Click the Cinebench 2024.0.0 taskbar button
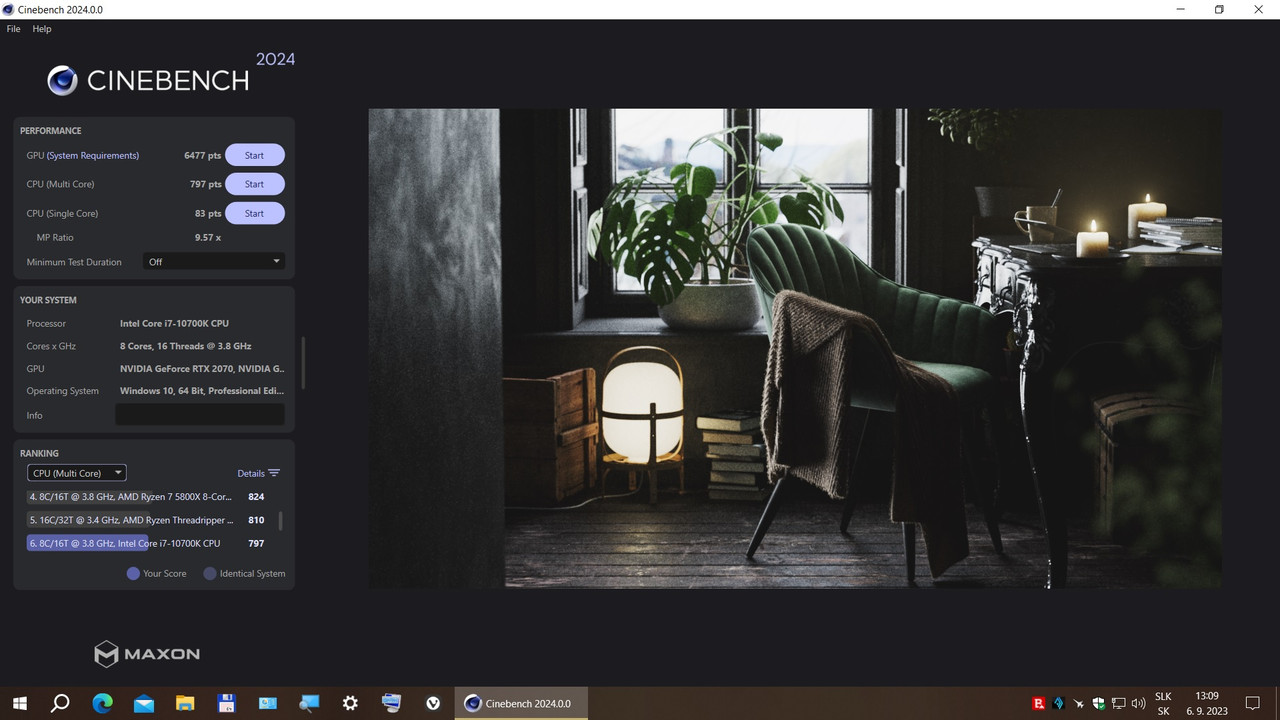The height and width of the screenshot is (720, 1280). pyautogui.click(x=521, y=703)
